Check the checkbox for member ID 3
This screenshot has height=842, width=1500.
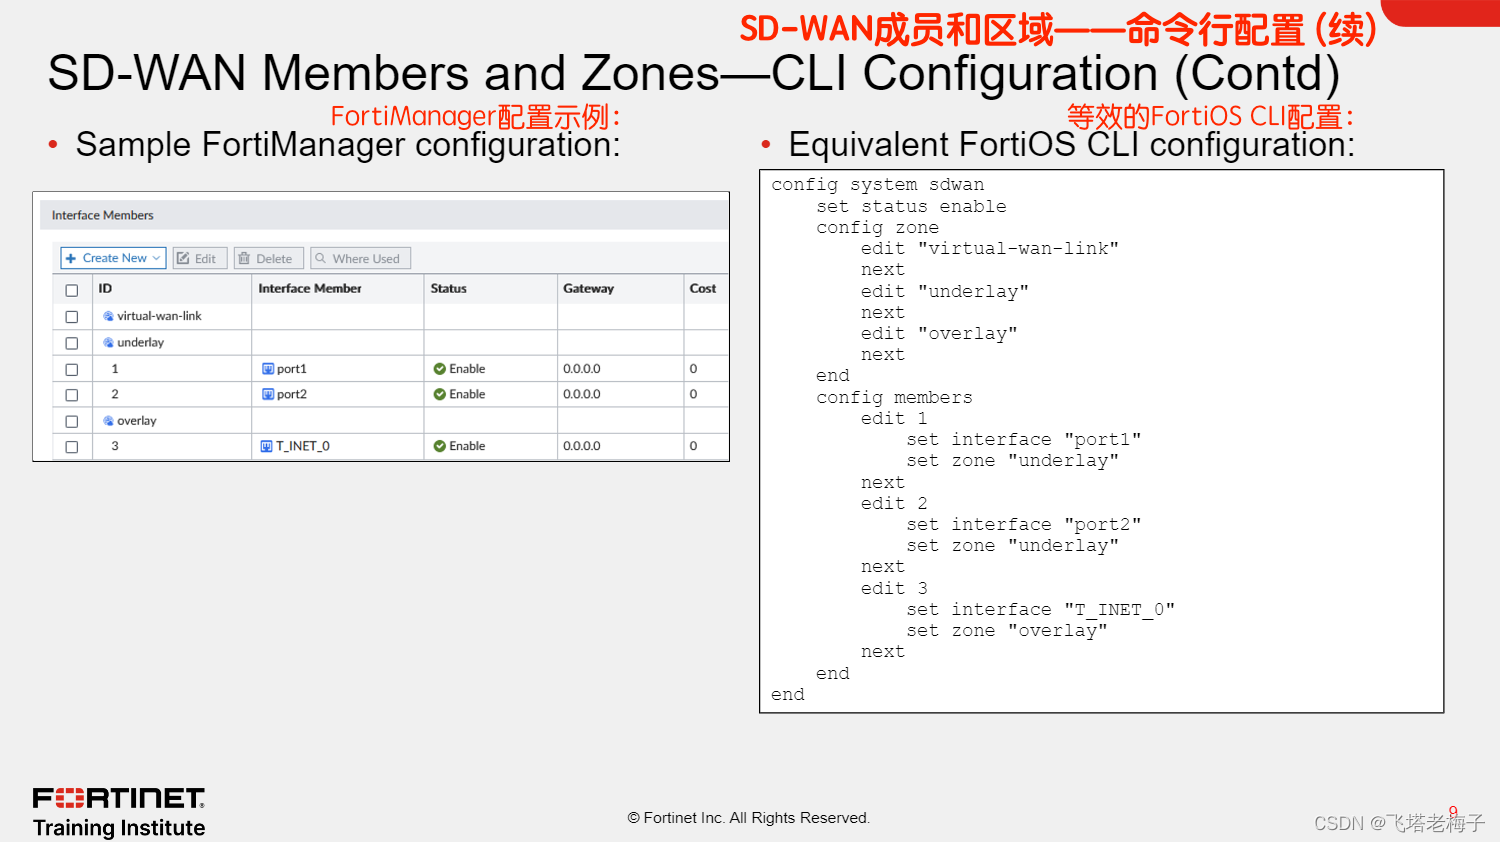[71, 447]
